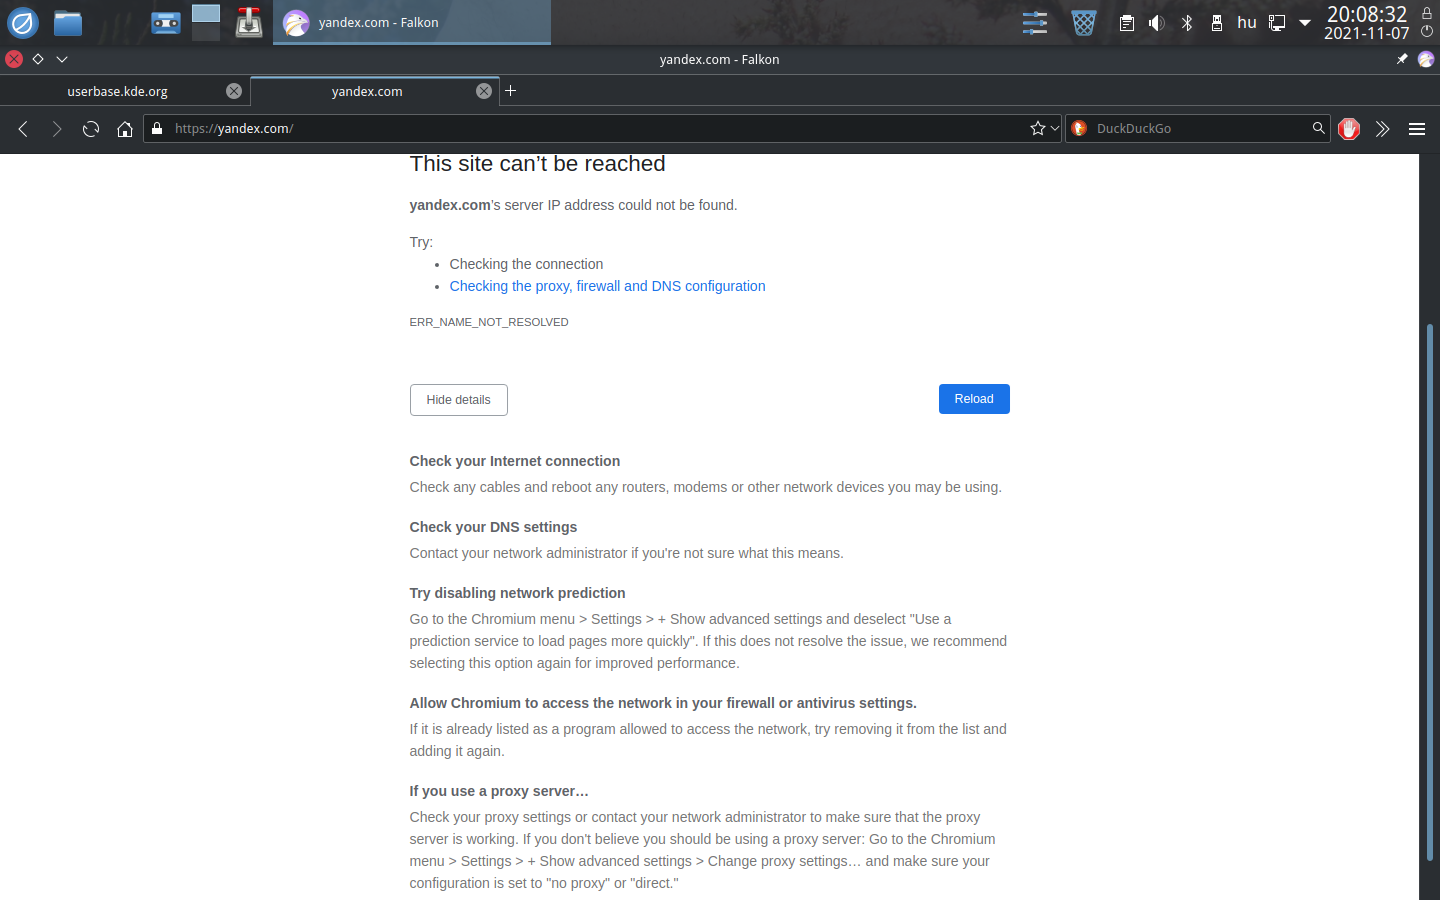Open the window actions dropdown in titlebar
Viewport: 1440px width, 900px height.
(62, 59)
